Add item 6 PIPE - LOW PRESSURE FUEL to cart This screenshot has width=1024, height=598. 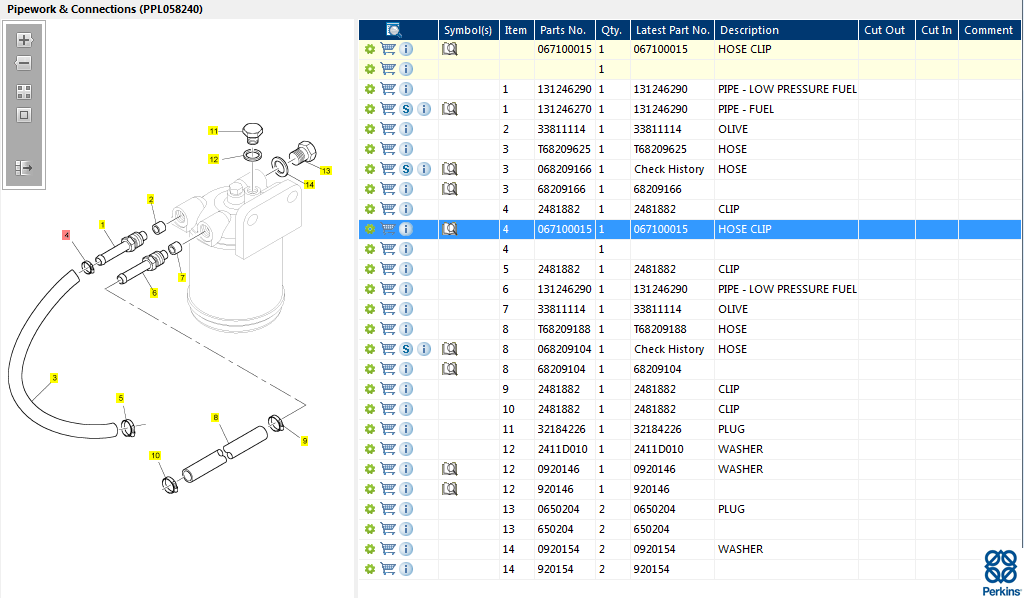[388, 289]
